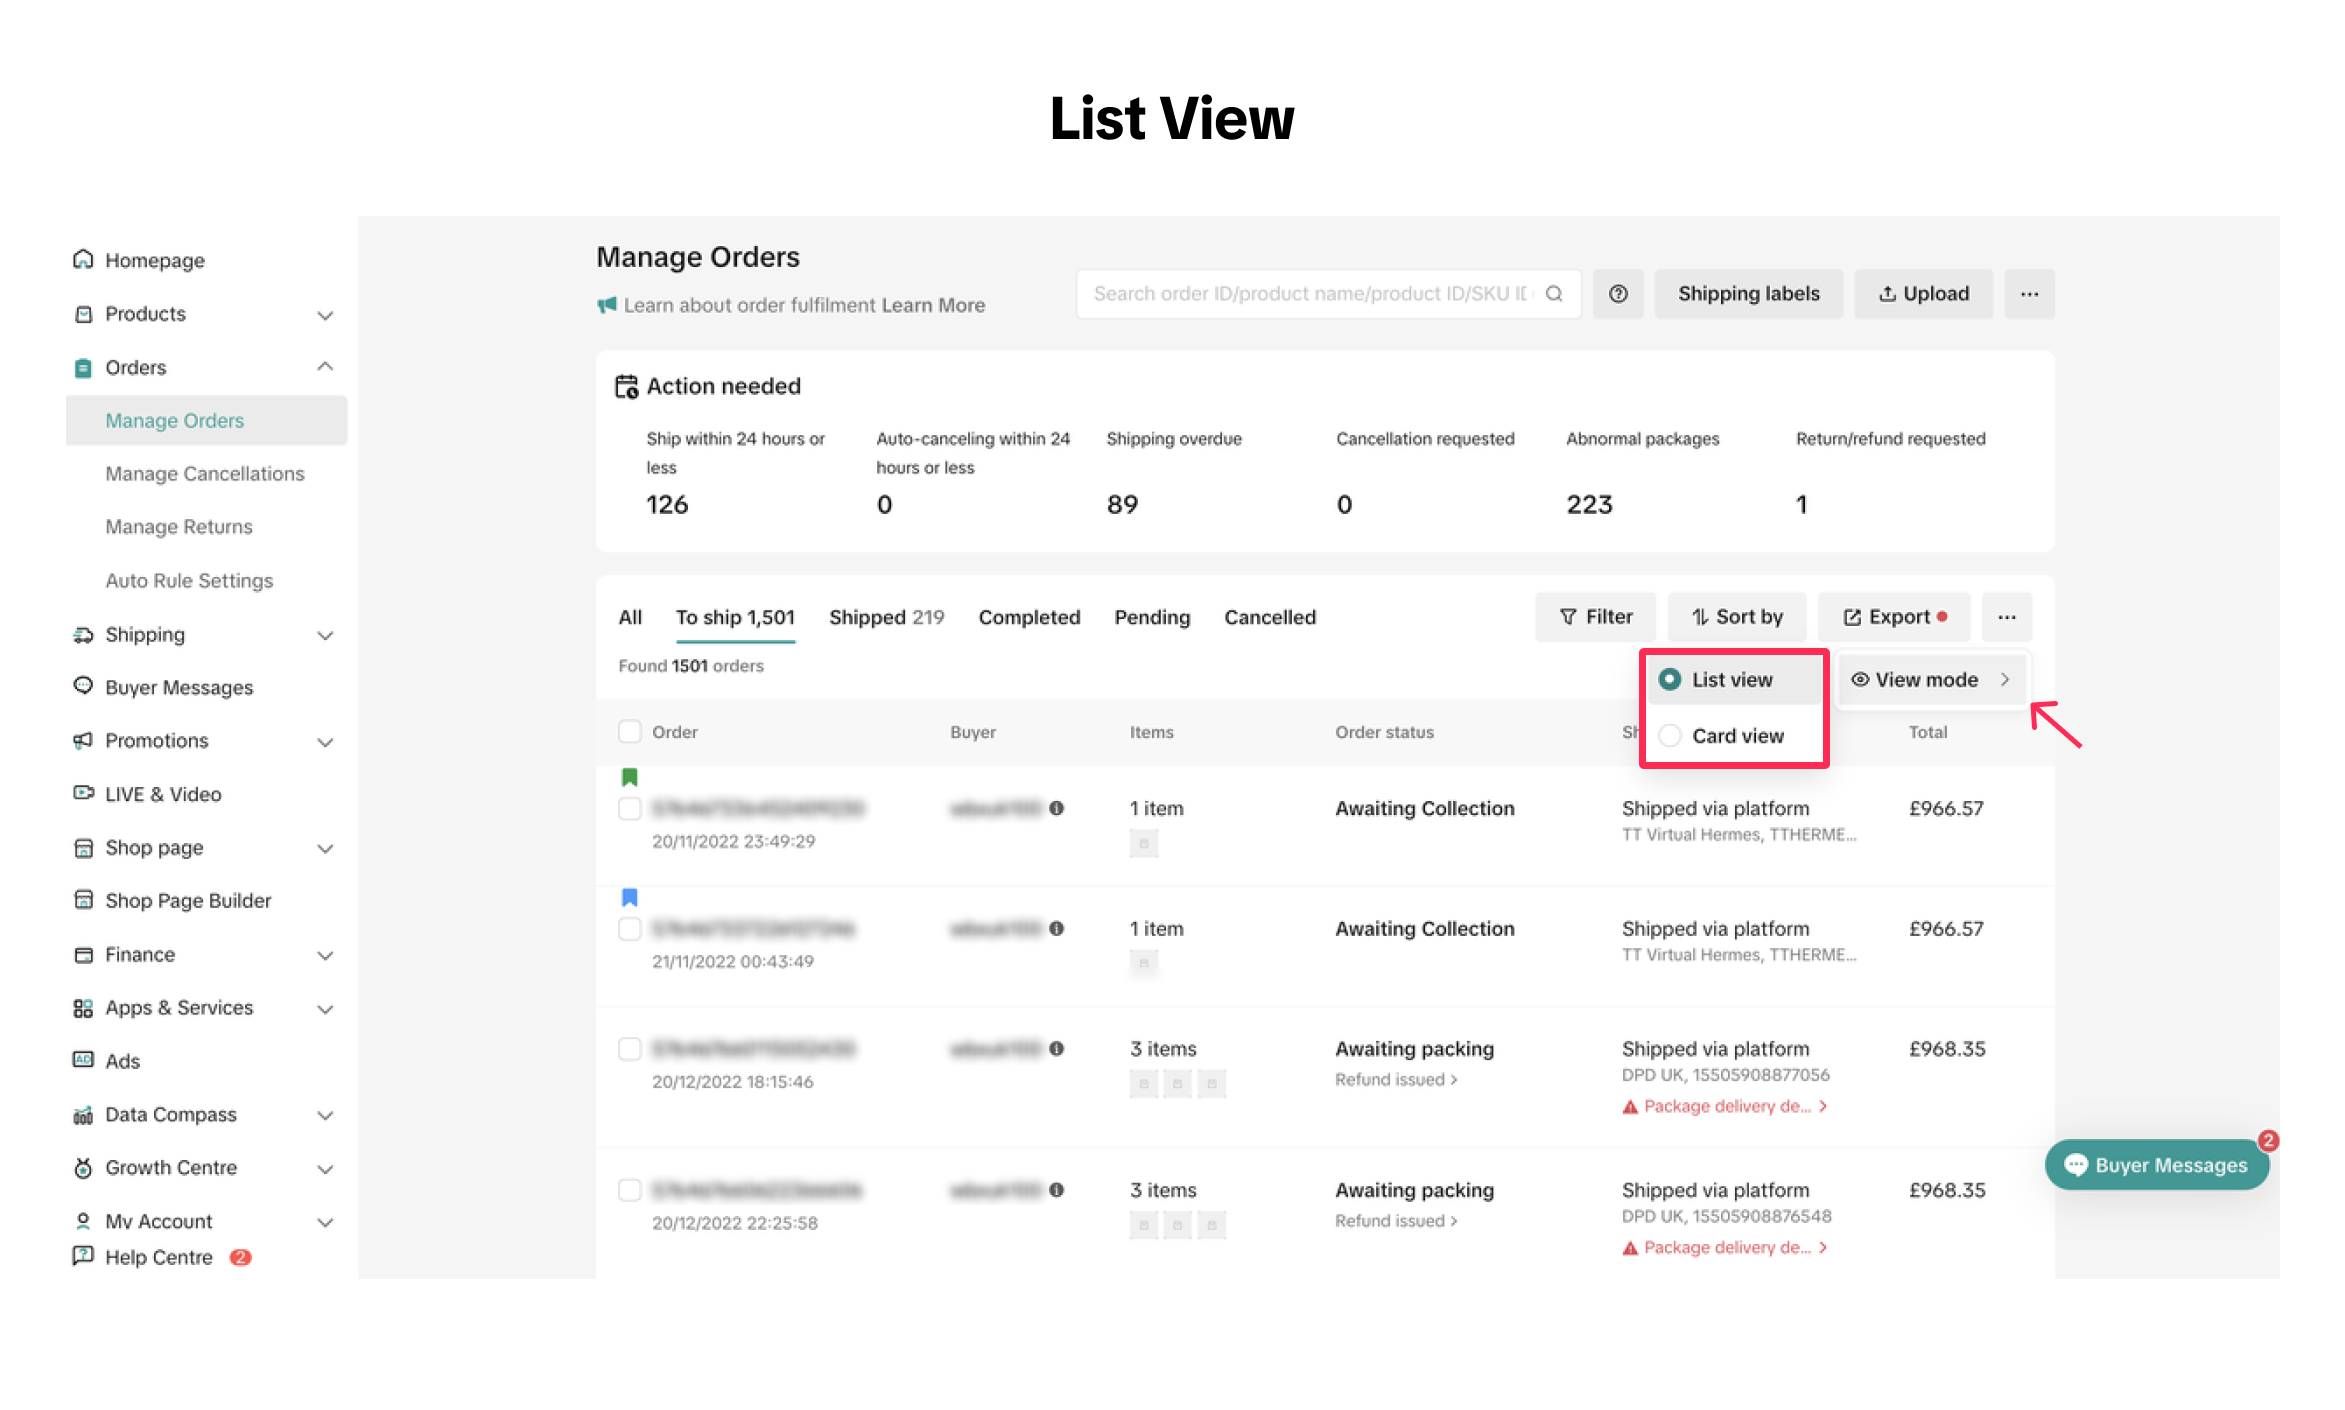Open the three-dots menu beside Export
This screenshot has height=1410, width=2345.
click(x=2006, y=617)
